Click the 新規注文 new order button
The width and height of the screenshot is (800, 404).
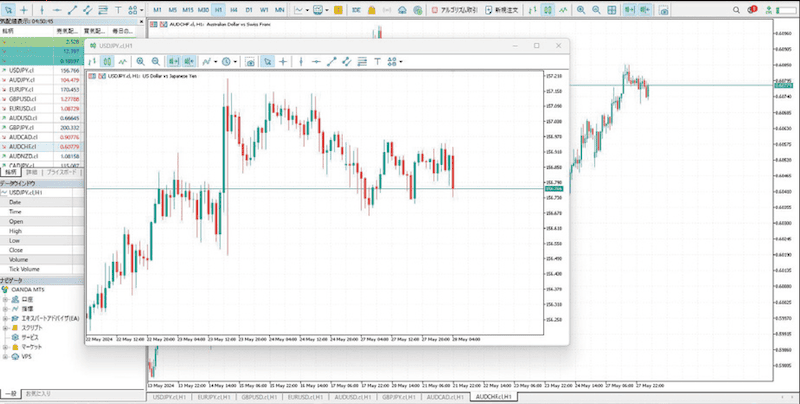pyautogui.click(x=504, y=10)
